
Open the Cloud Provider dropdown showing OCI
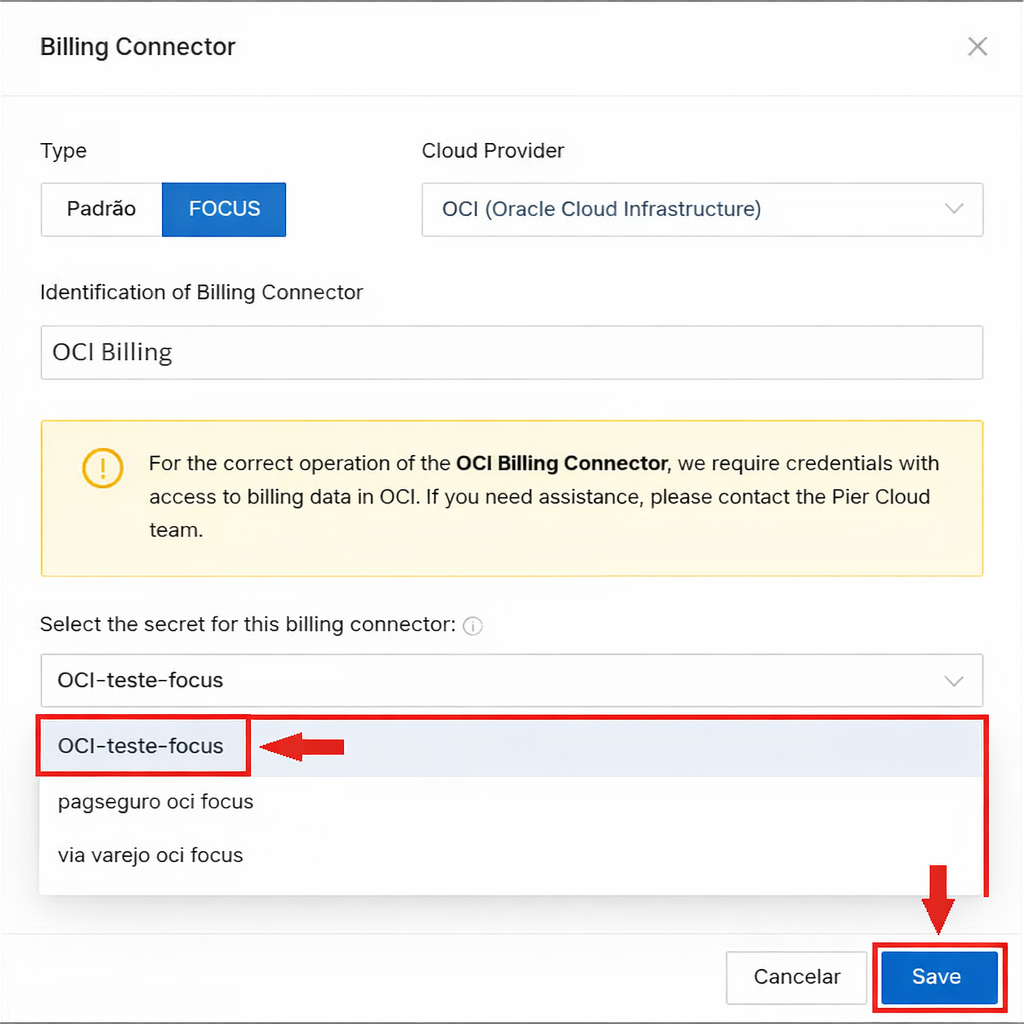click(x=700, y=209)
